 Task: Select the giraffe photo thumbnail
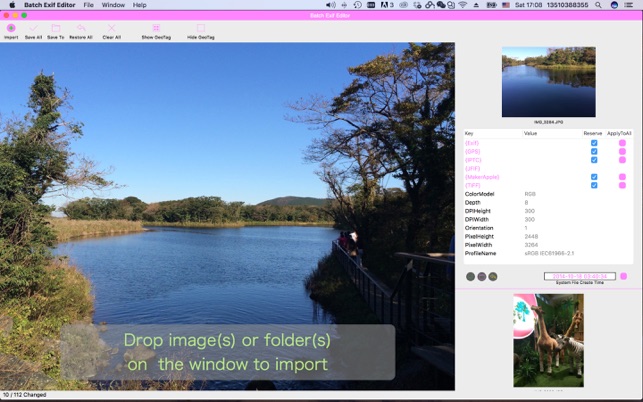pyautogui.click(x=548, y=340)
